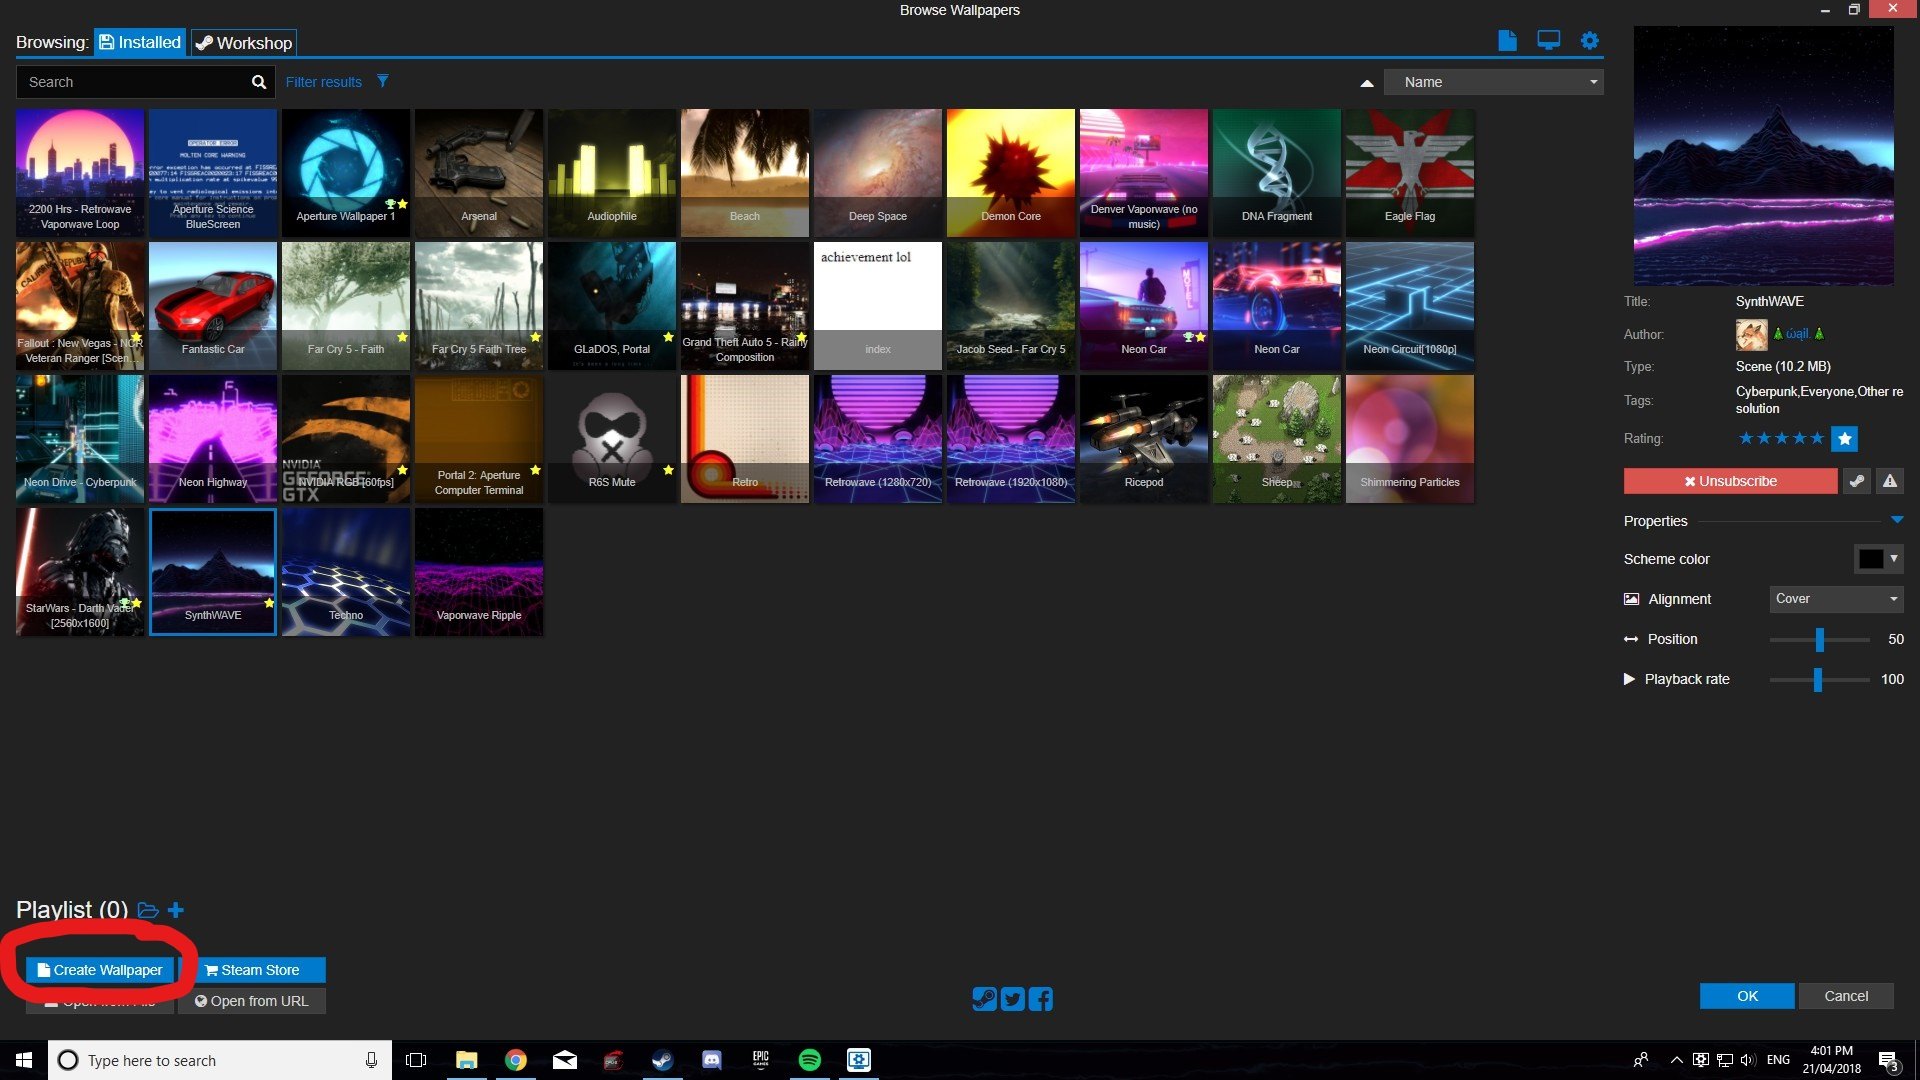This screenshot has width=1920, height=1080.
Task: Drag the Playback rate slider
Action: tap(1822, 679)
